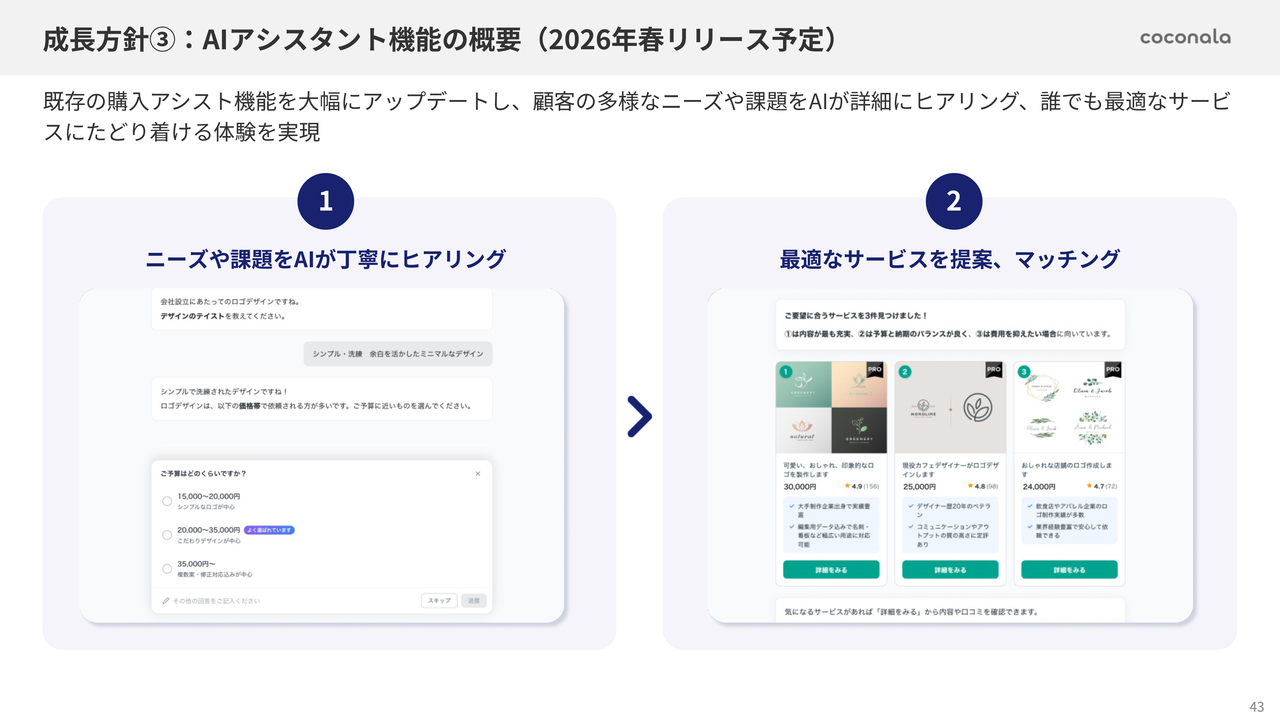The image size is (1280, 720).
Task: View details of the 24,000円 shop logo service
Action: tap(1069, 569)
